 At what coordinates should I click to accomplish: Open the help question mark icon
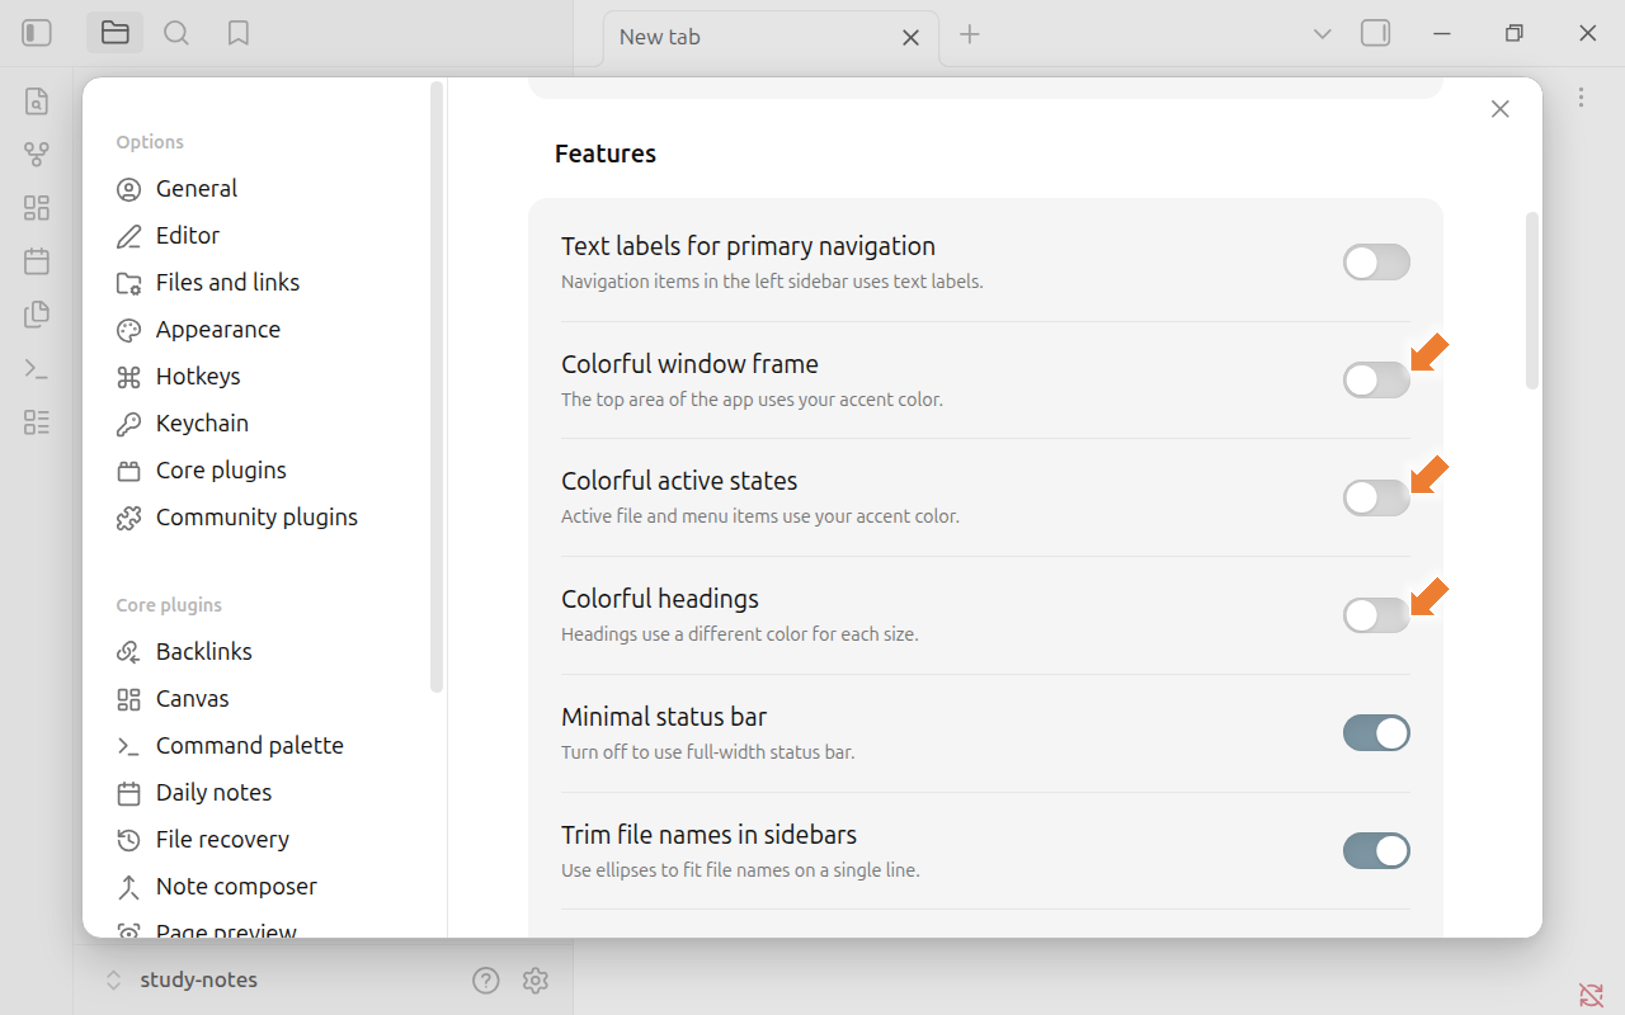(486, 980)
